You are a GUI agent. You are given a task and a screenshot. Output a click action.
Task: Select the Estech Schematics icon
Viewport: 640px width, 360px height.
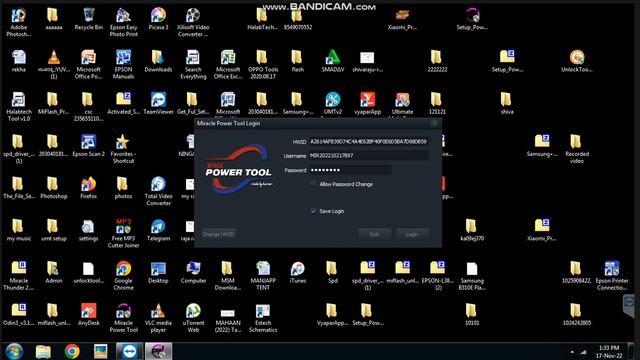click(263, 318)
